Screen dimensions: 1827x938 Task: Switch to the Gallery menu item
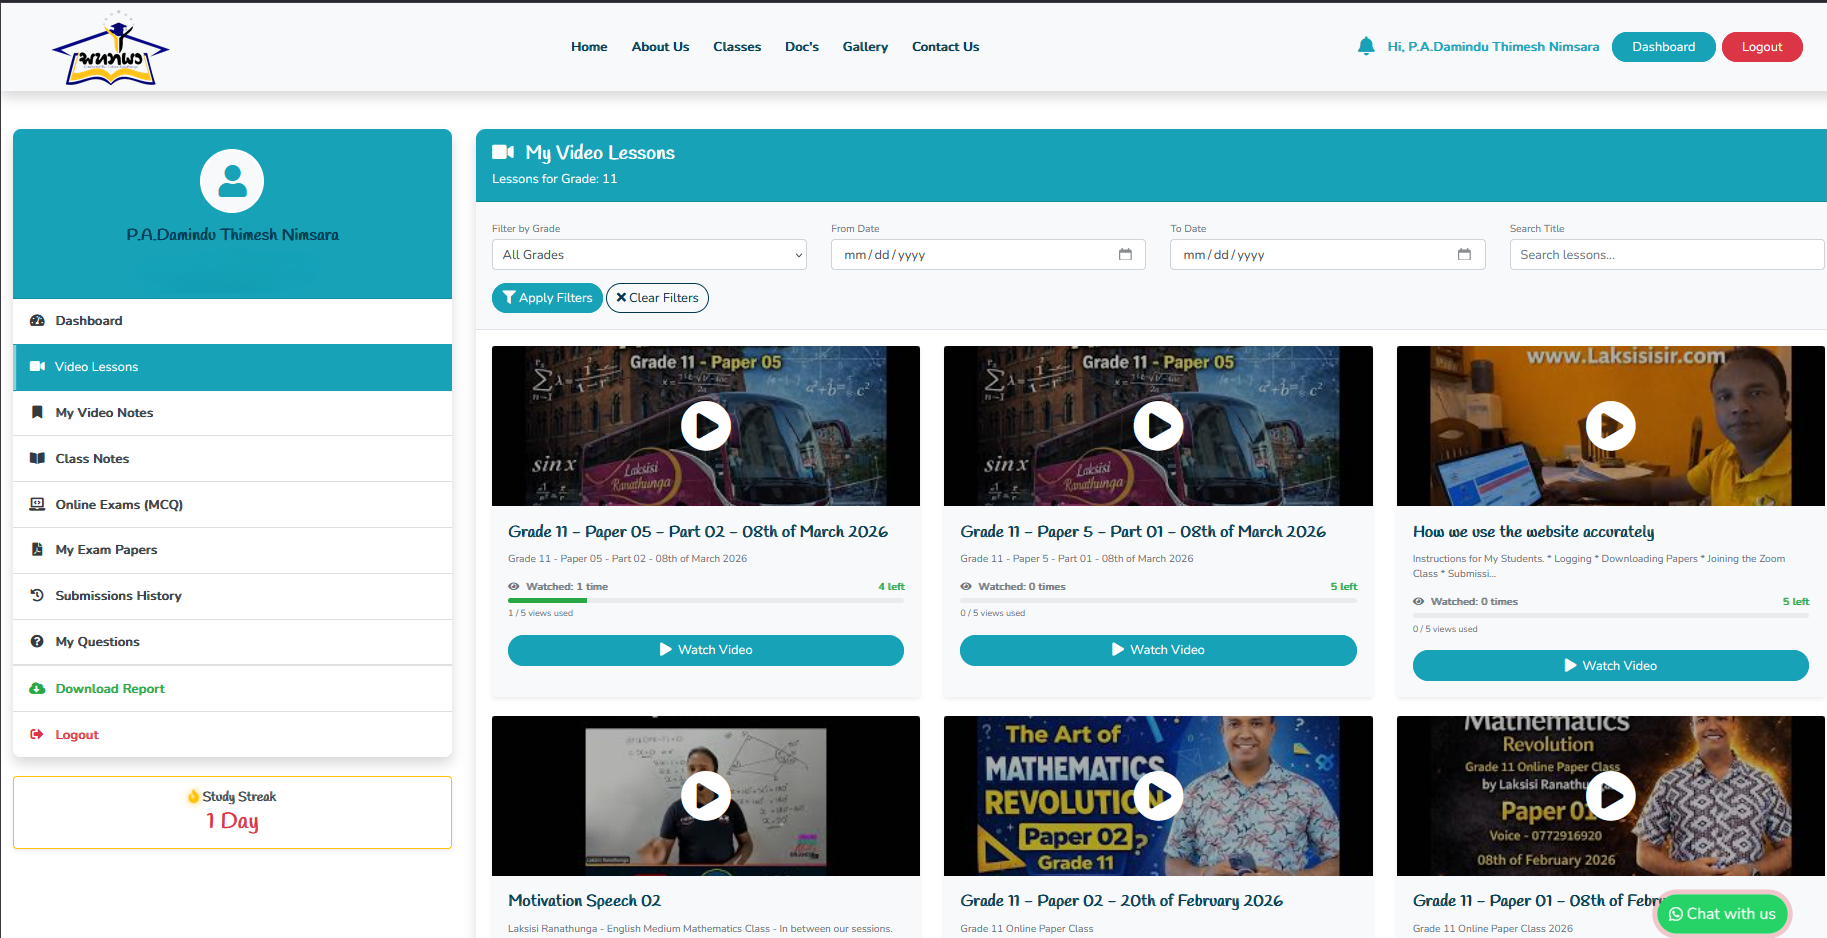(865, 46)
